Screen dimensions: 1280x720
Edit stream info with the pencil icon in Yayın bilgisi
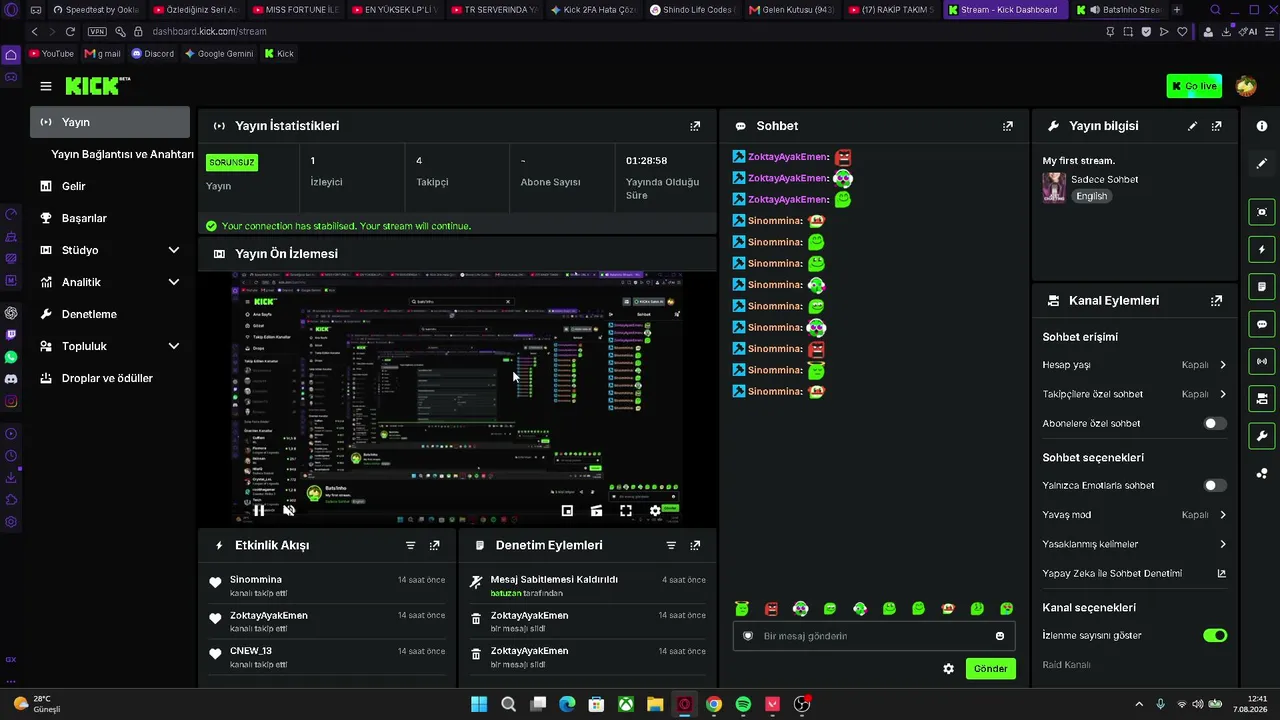click(1192, 126)
